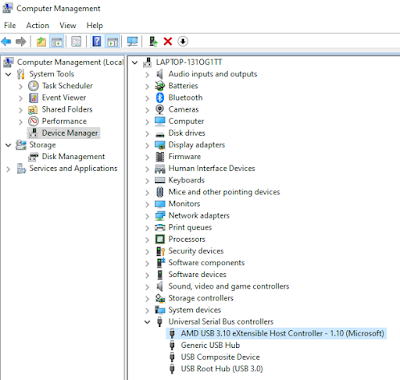Image resolution: width=400 pixels, height=380 pixels.
Task: Select Computer Management (Local) root
Action: [x=70, y=62]
